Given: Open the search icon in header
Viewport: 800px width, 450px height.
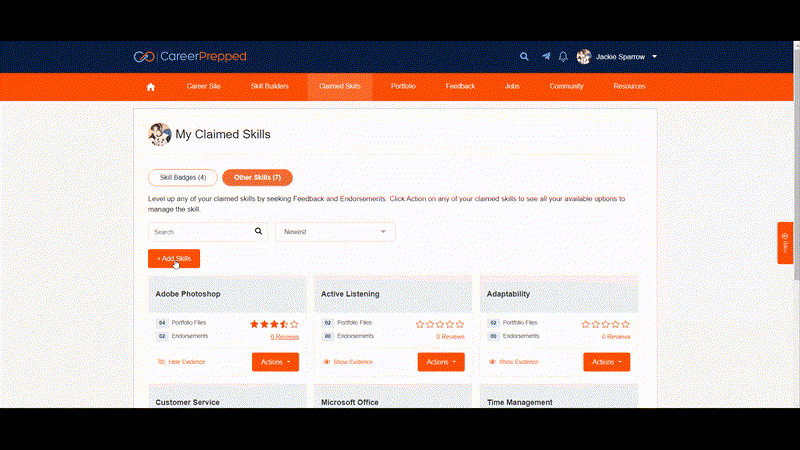Looking at the screenshot, I should [x=524, y=57].
